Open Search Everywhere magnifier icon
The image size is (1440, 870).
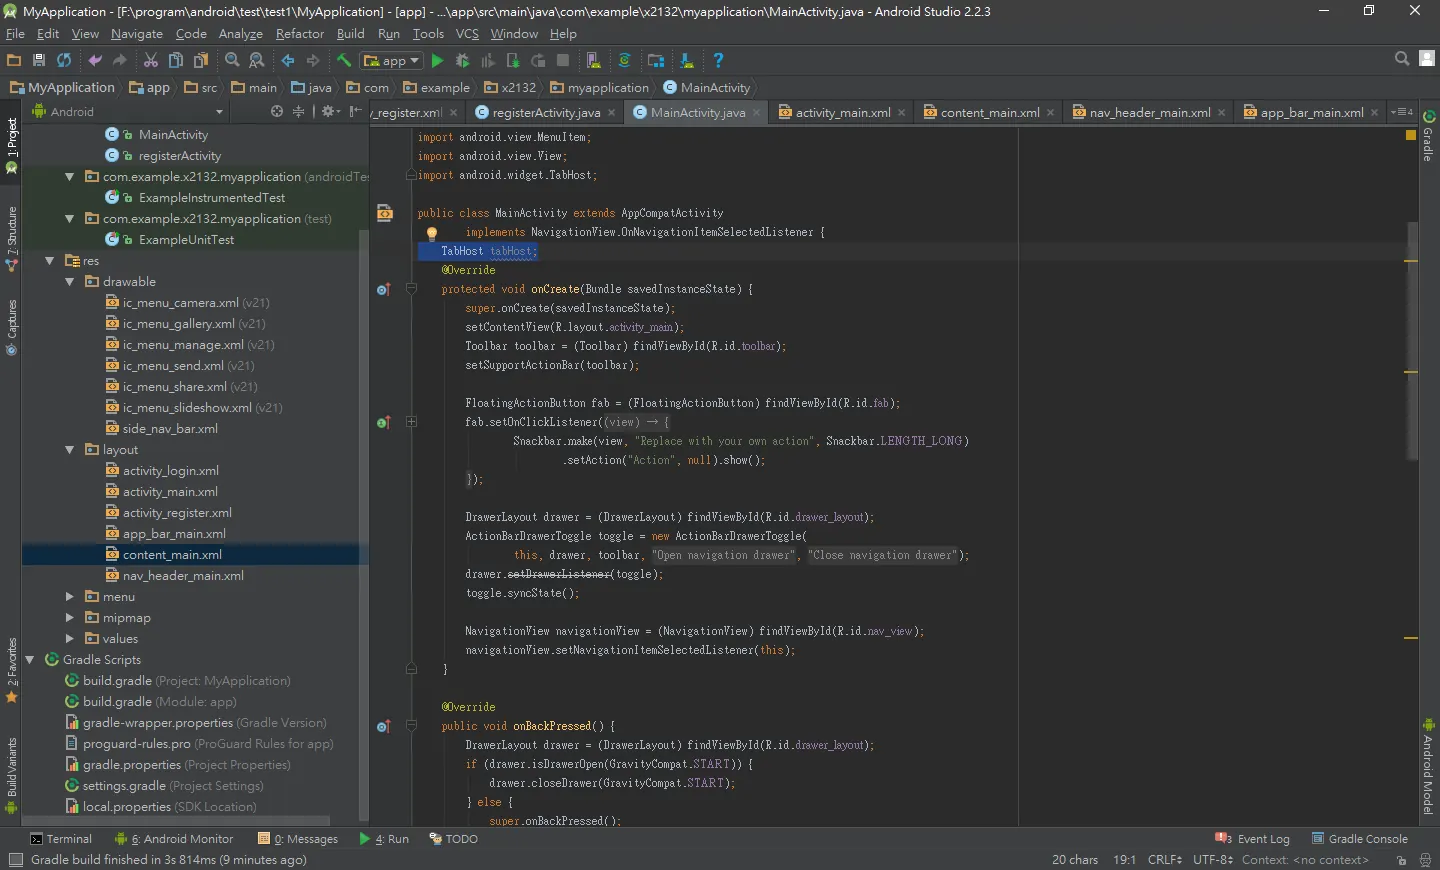(x=1402, y=59)
